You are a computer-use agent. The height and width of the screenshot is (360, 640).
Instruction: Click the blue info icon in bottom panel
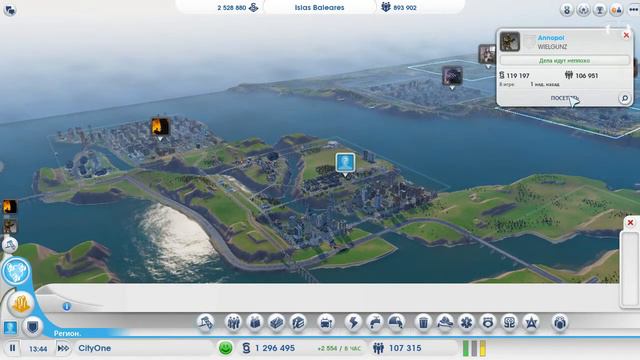(67, 306)
